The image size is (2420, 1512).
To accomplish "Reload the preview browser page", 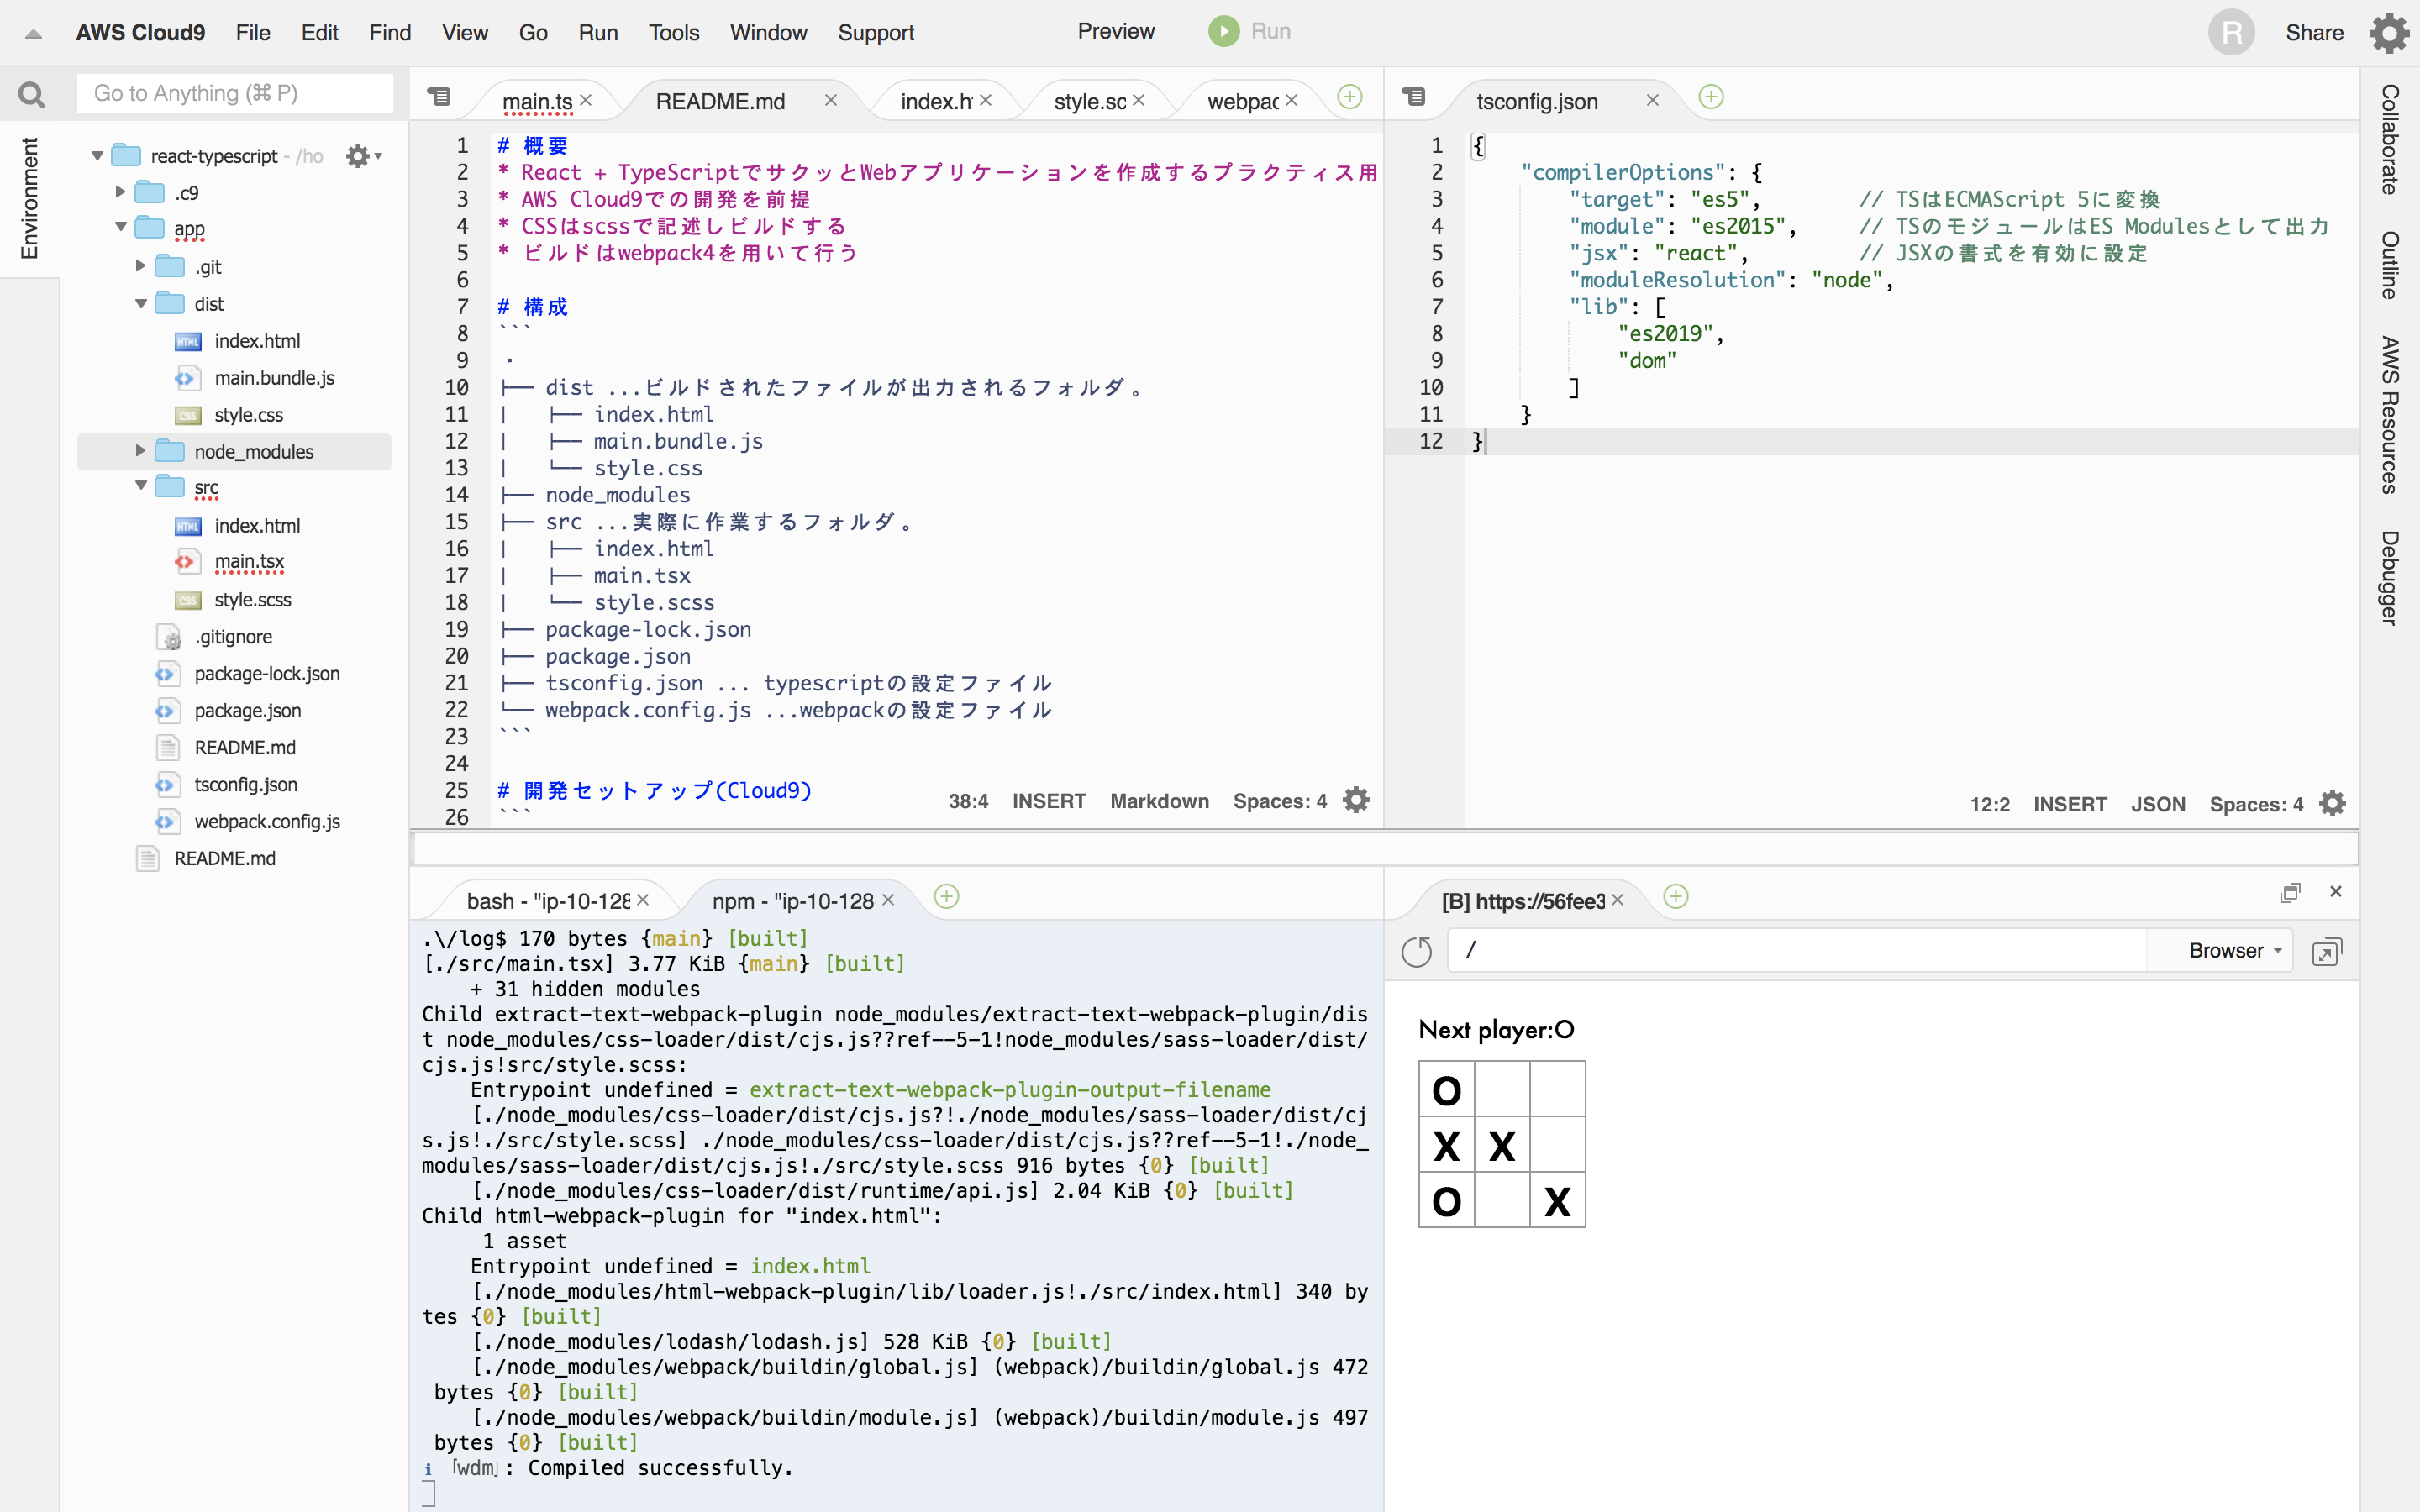I will 1416,951.
